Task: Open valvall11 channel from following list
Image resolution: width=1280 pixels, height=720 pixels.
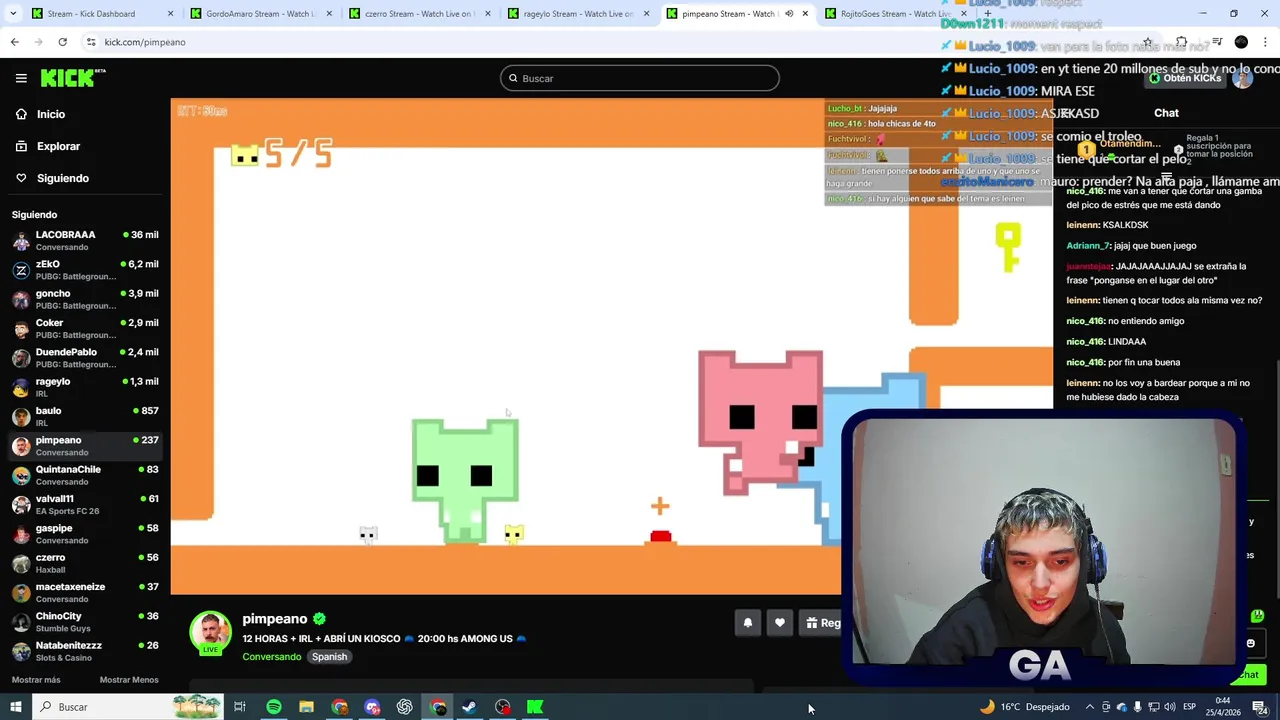Action: (85, 504)
